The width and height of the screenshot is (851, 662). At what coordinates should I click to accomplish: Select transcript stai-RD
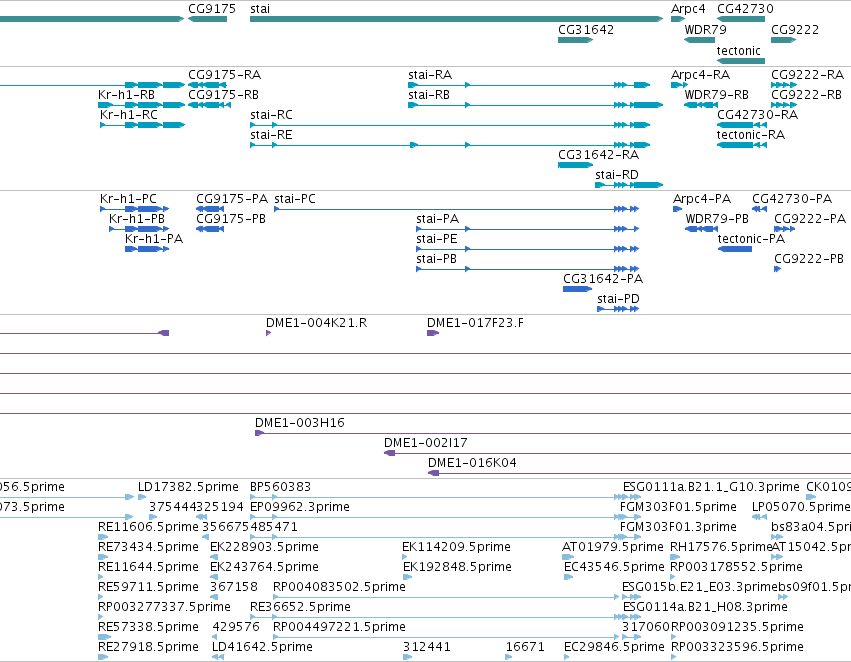pyautogui.click(x=629, y=185)
